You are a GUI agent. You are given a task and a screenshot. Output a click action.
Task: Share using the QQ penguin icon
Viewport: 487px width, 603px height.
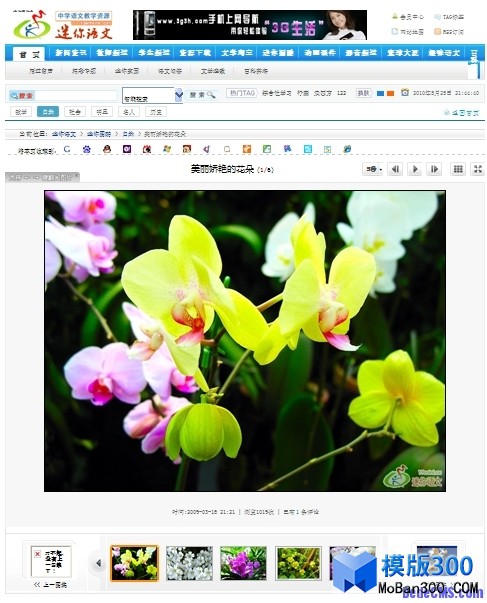point(107,149)
